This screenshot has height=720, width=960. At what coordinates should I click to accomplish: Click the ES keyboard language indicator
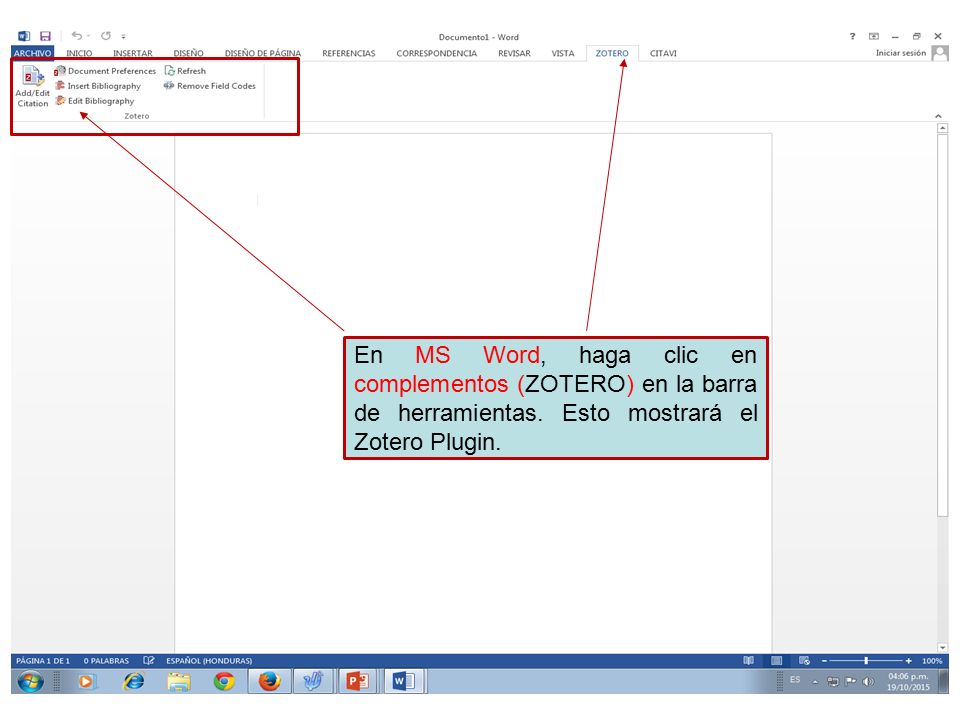coord(795,680)
